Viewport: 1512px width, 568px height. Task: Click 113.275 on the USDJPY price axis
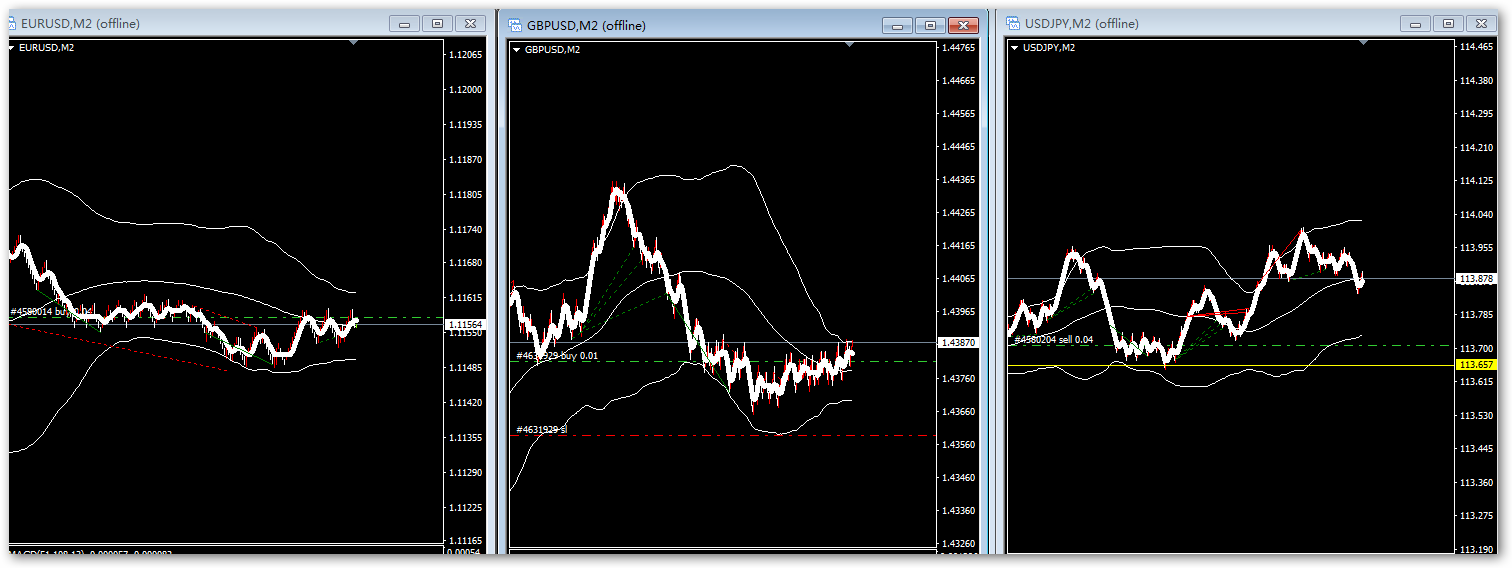[1476, 516]
